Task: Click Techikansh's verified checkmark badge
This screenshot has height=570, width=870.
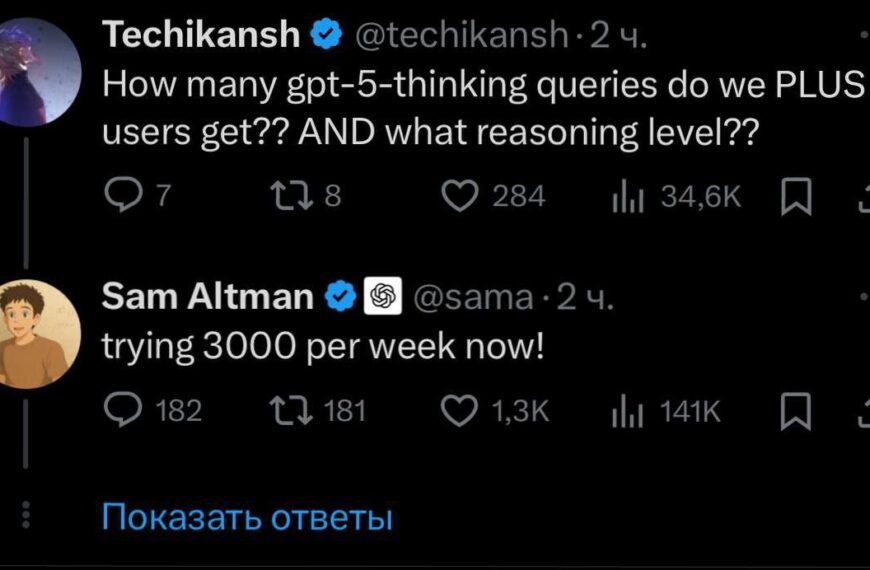Action: point(326,35)
